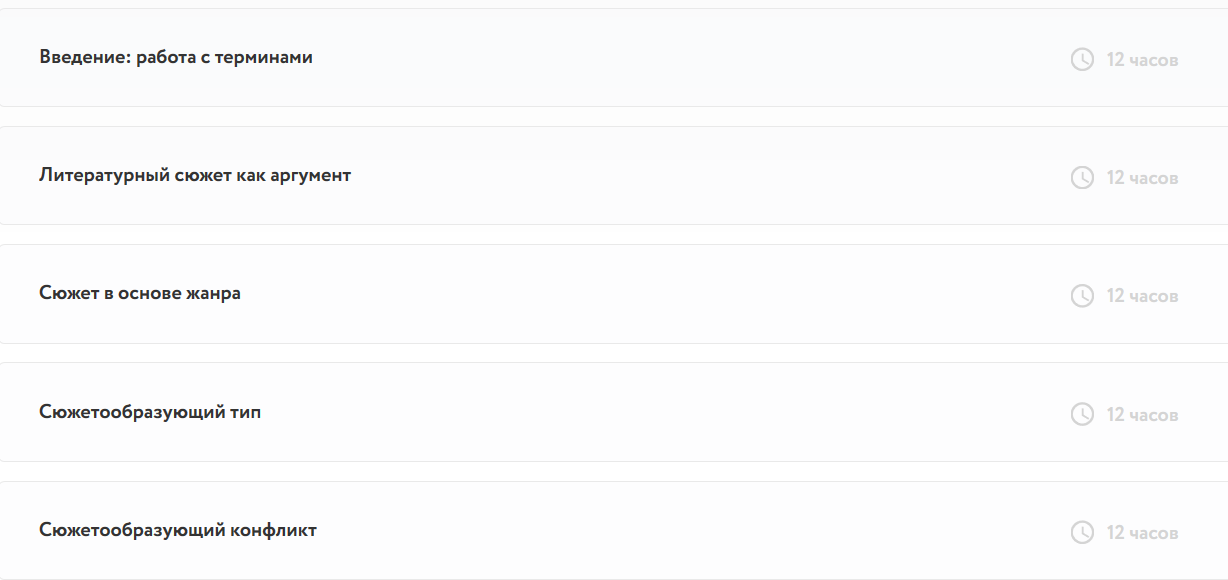Select the "Сюжетообразующий конфликт" title text
This screenshot has height=580, width=1228.
[x=178, y=530]
